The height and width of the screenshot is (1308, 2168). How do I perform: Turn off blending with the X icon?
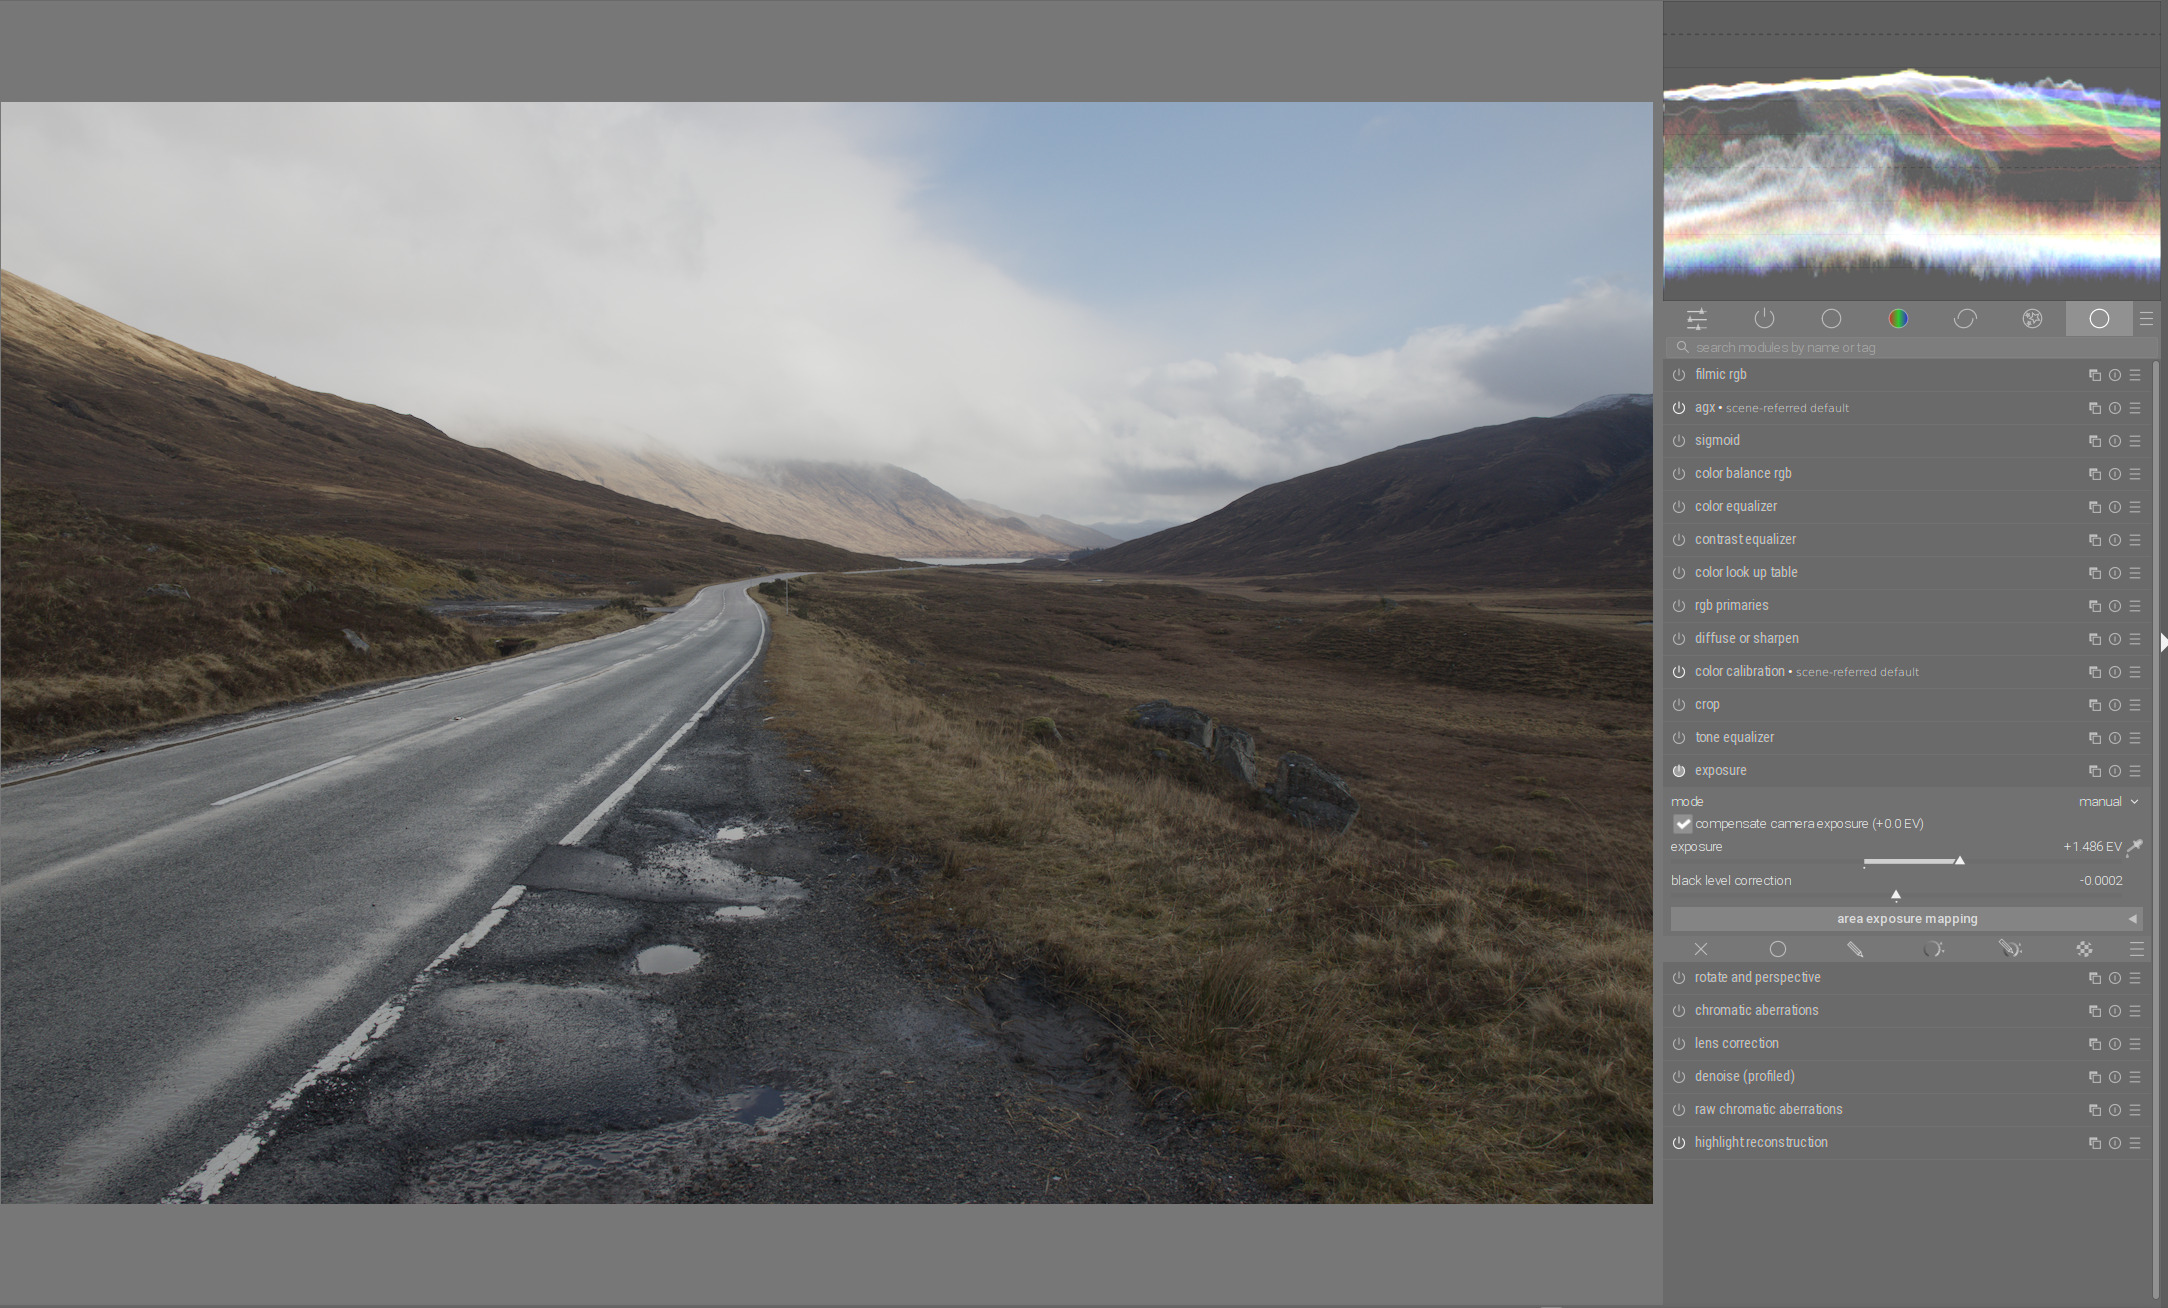[1701, 949]
